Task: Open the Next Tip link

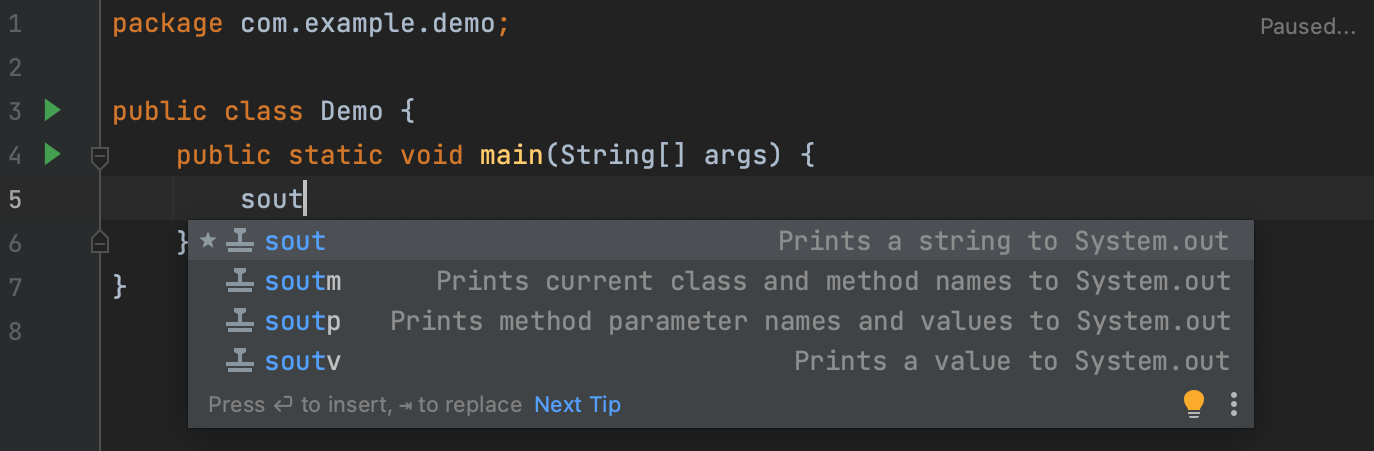Action: 577,404
